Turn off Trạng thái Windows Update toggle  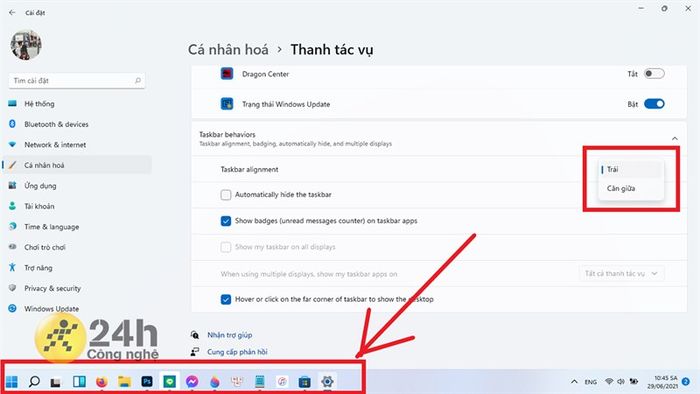(x=654, y=104)
